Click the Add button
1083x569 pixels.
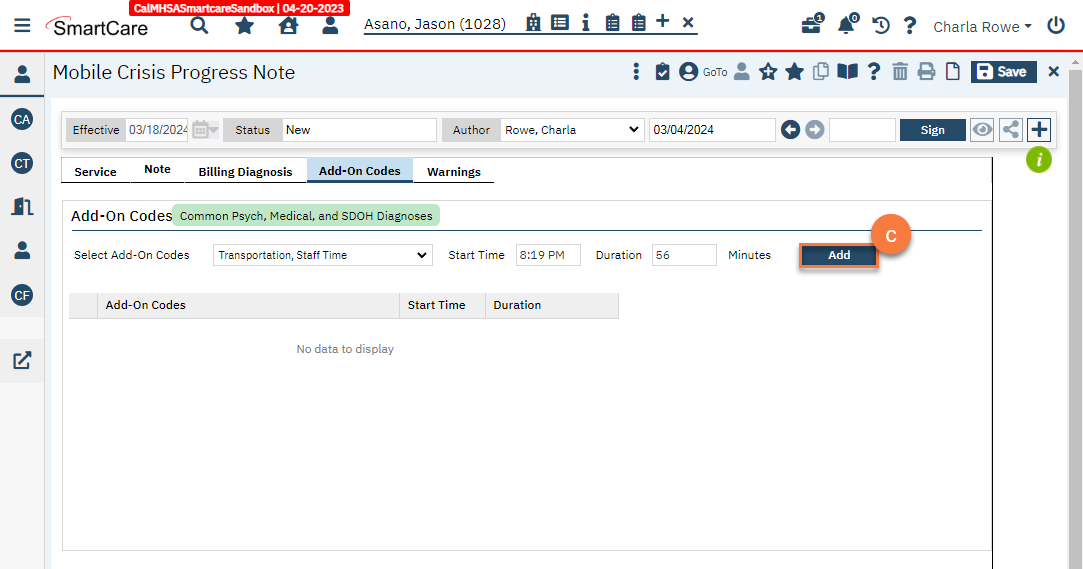(x=838, y=255)
